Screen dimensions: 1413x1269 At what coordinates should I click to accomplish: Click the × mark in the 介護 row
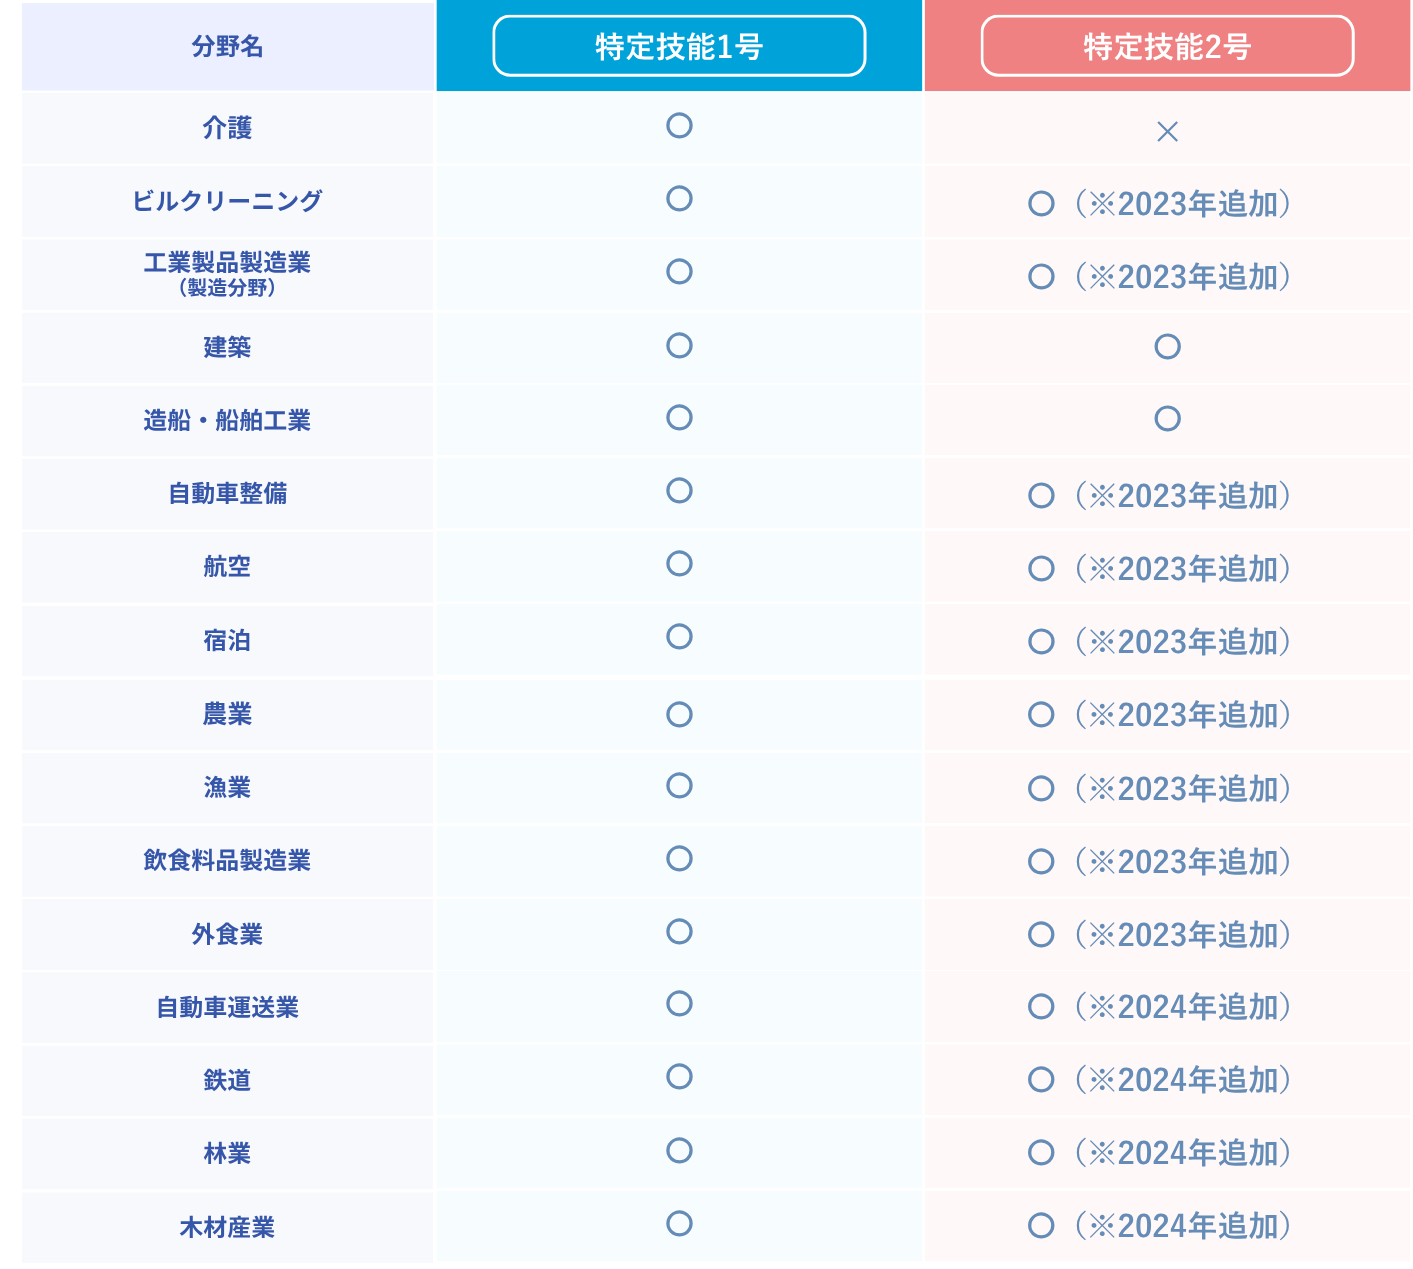1167,131
